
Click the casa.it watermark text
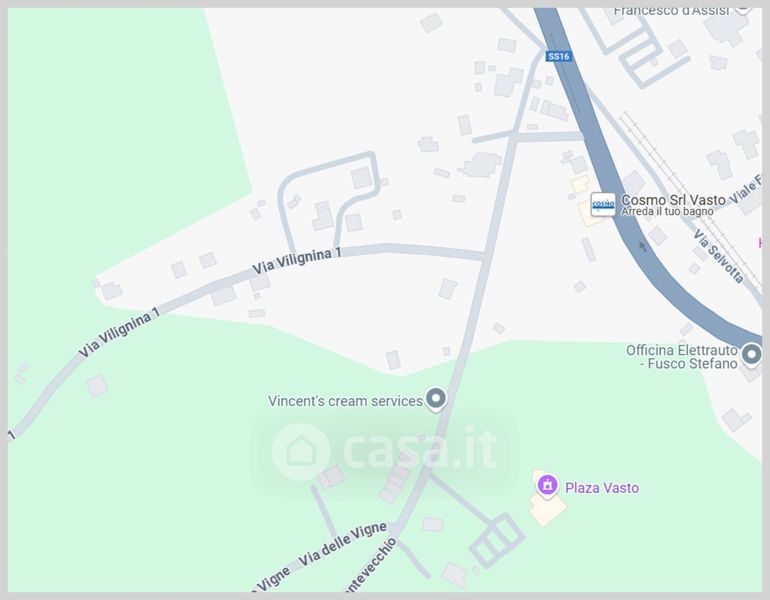[x=420, y=448]
